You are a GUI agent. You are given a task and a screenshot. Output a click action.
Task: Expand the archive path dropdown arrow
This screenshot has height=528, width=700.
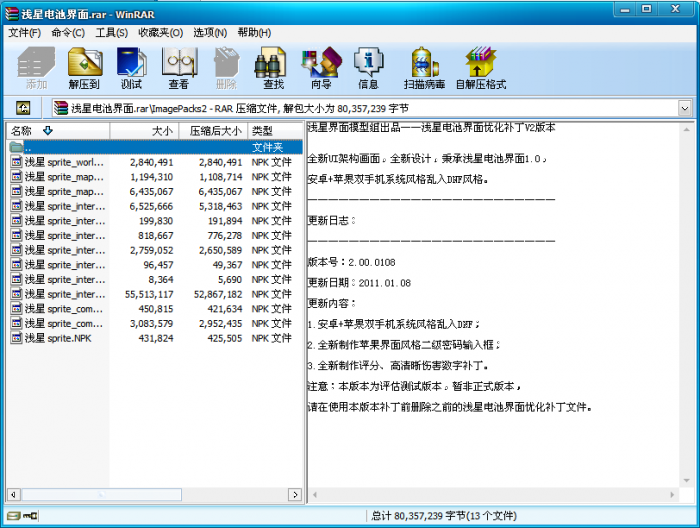684,108
